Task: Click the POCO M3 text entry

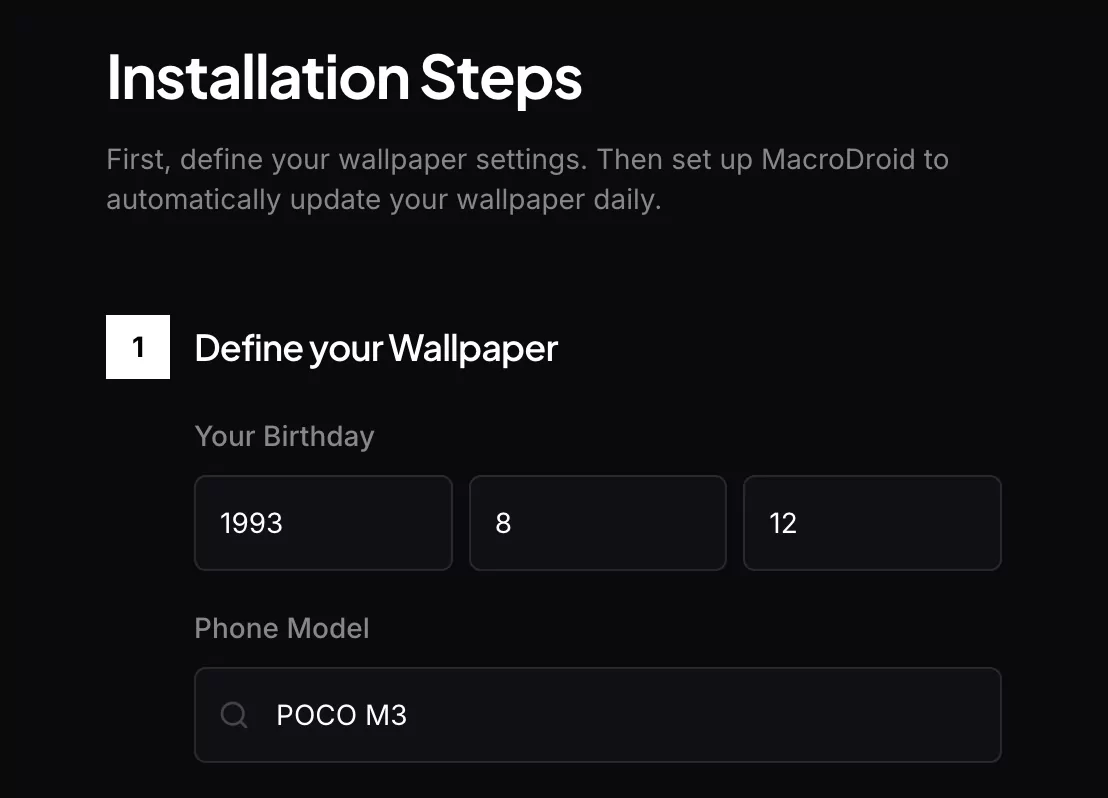Action: 342,716
